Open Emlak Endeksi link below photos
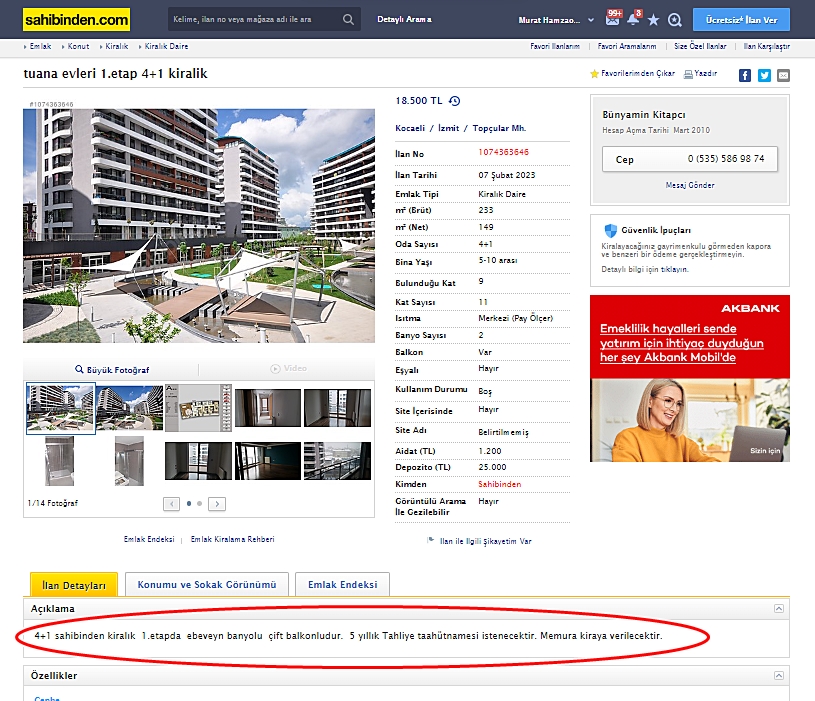 click(x=149, y=539)
